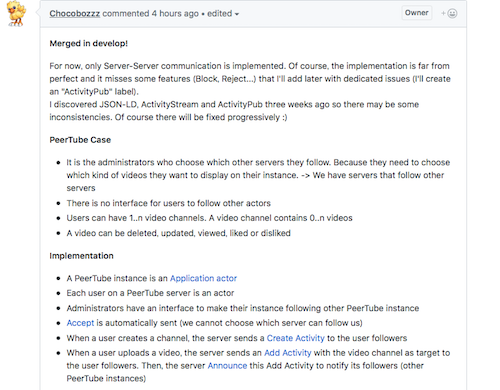Click the Owner badge label
Viewport: 500px width, 390px height.
click(x=417, y=13)
